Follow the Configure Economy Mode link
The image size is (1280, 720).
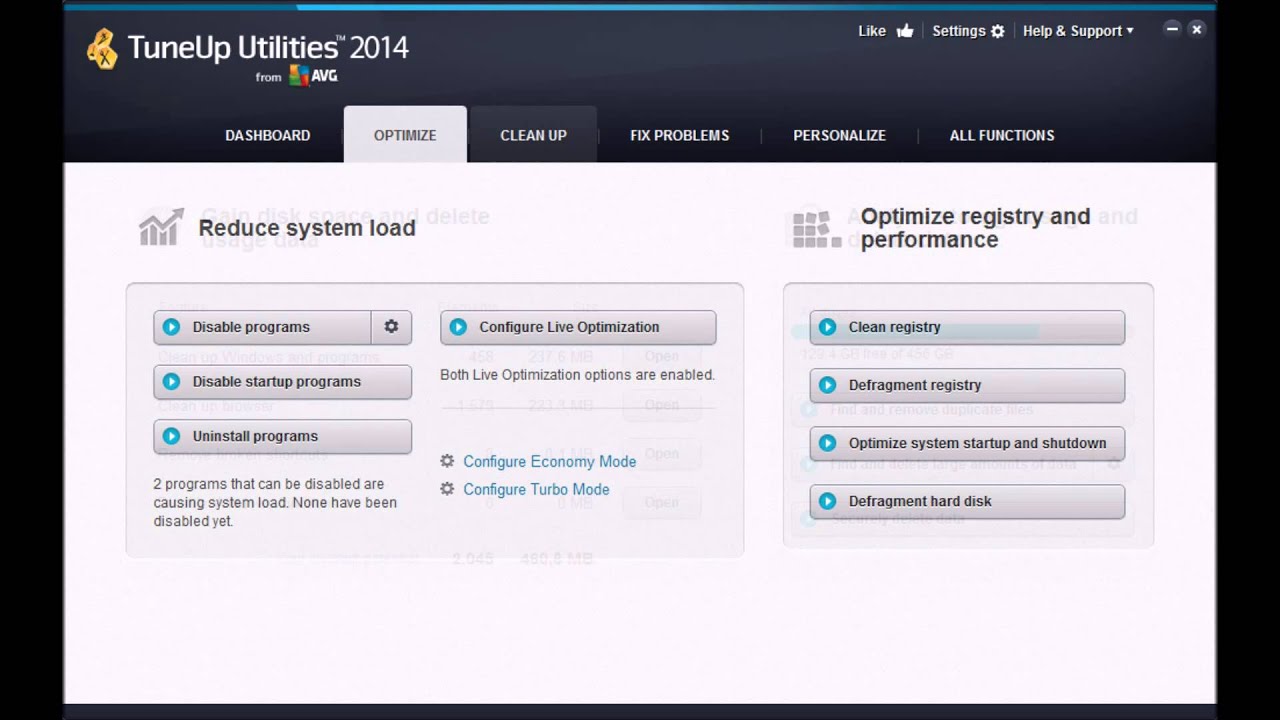pyautogui.click(x=549, y=461)
